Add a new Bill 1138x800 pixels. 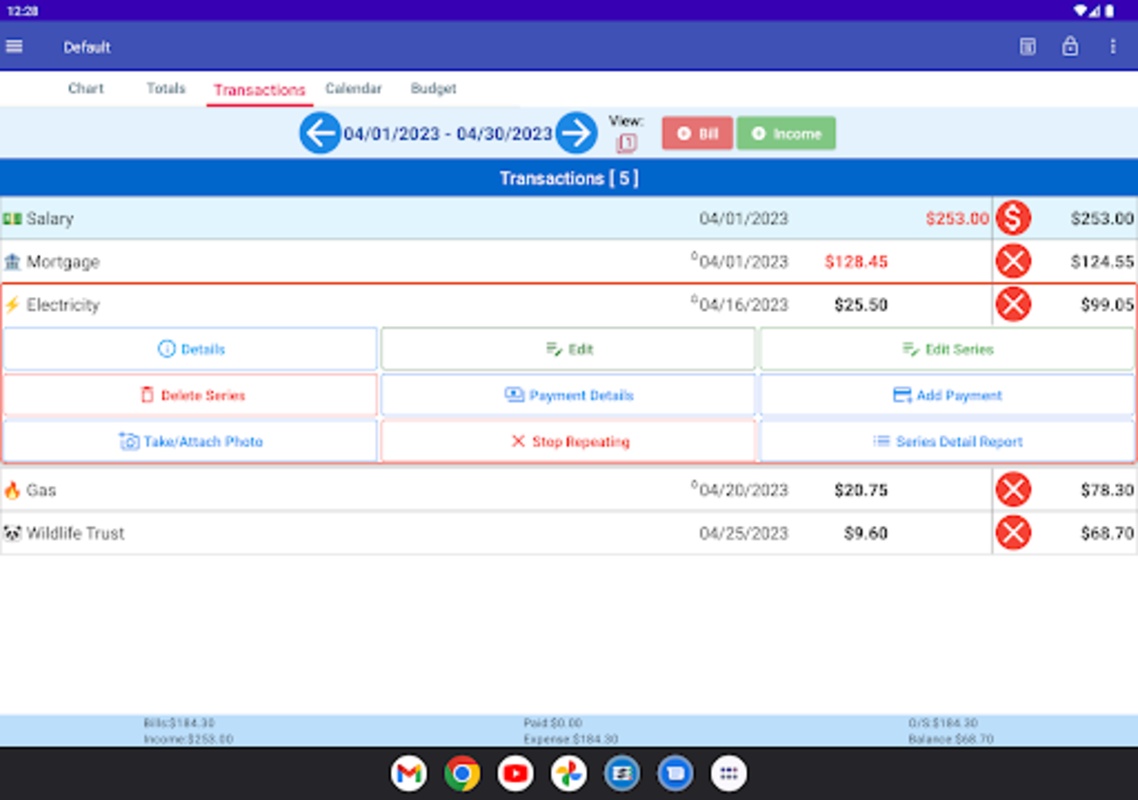coord(697,134)
